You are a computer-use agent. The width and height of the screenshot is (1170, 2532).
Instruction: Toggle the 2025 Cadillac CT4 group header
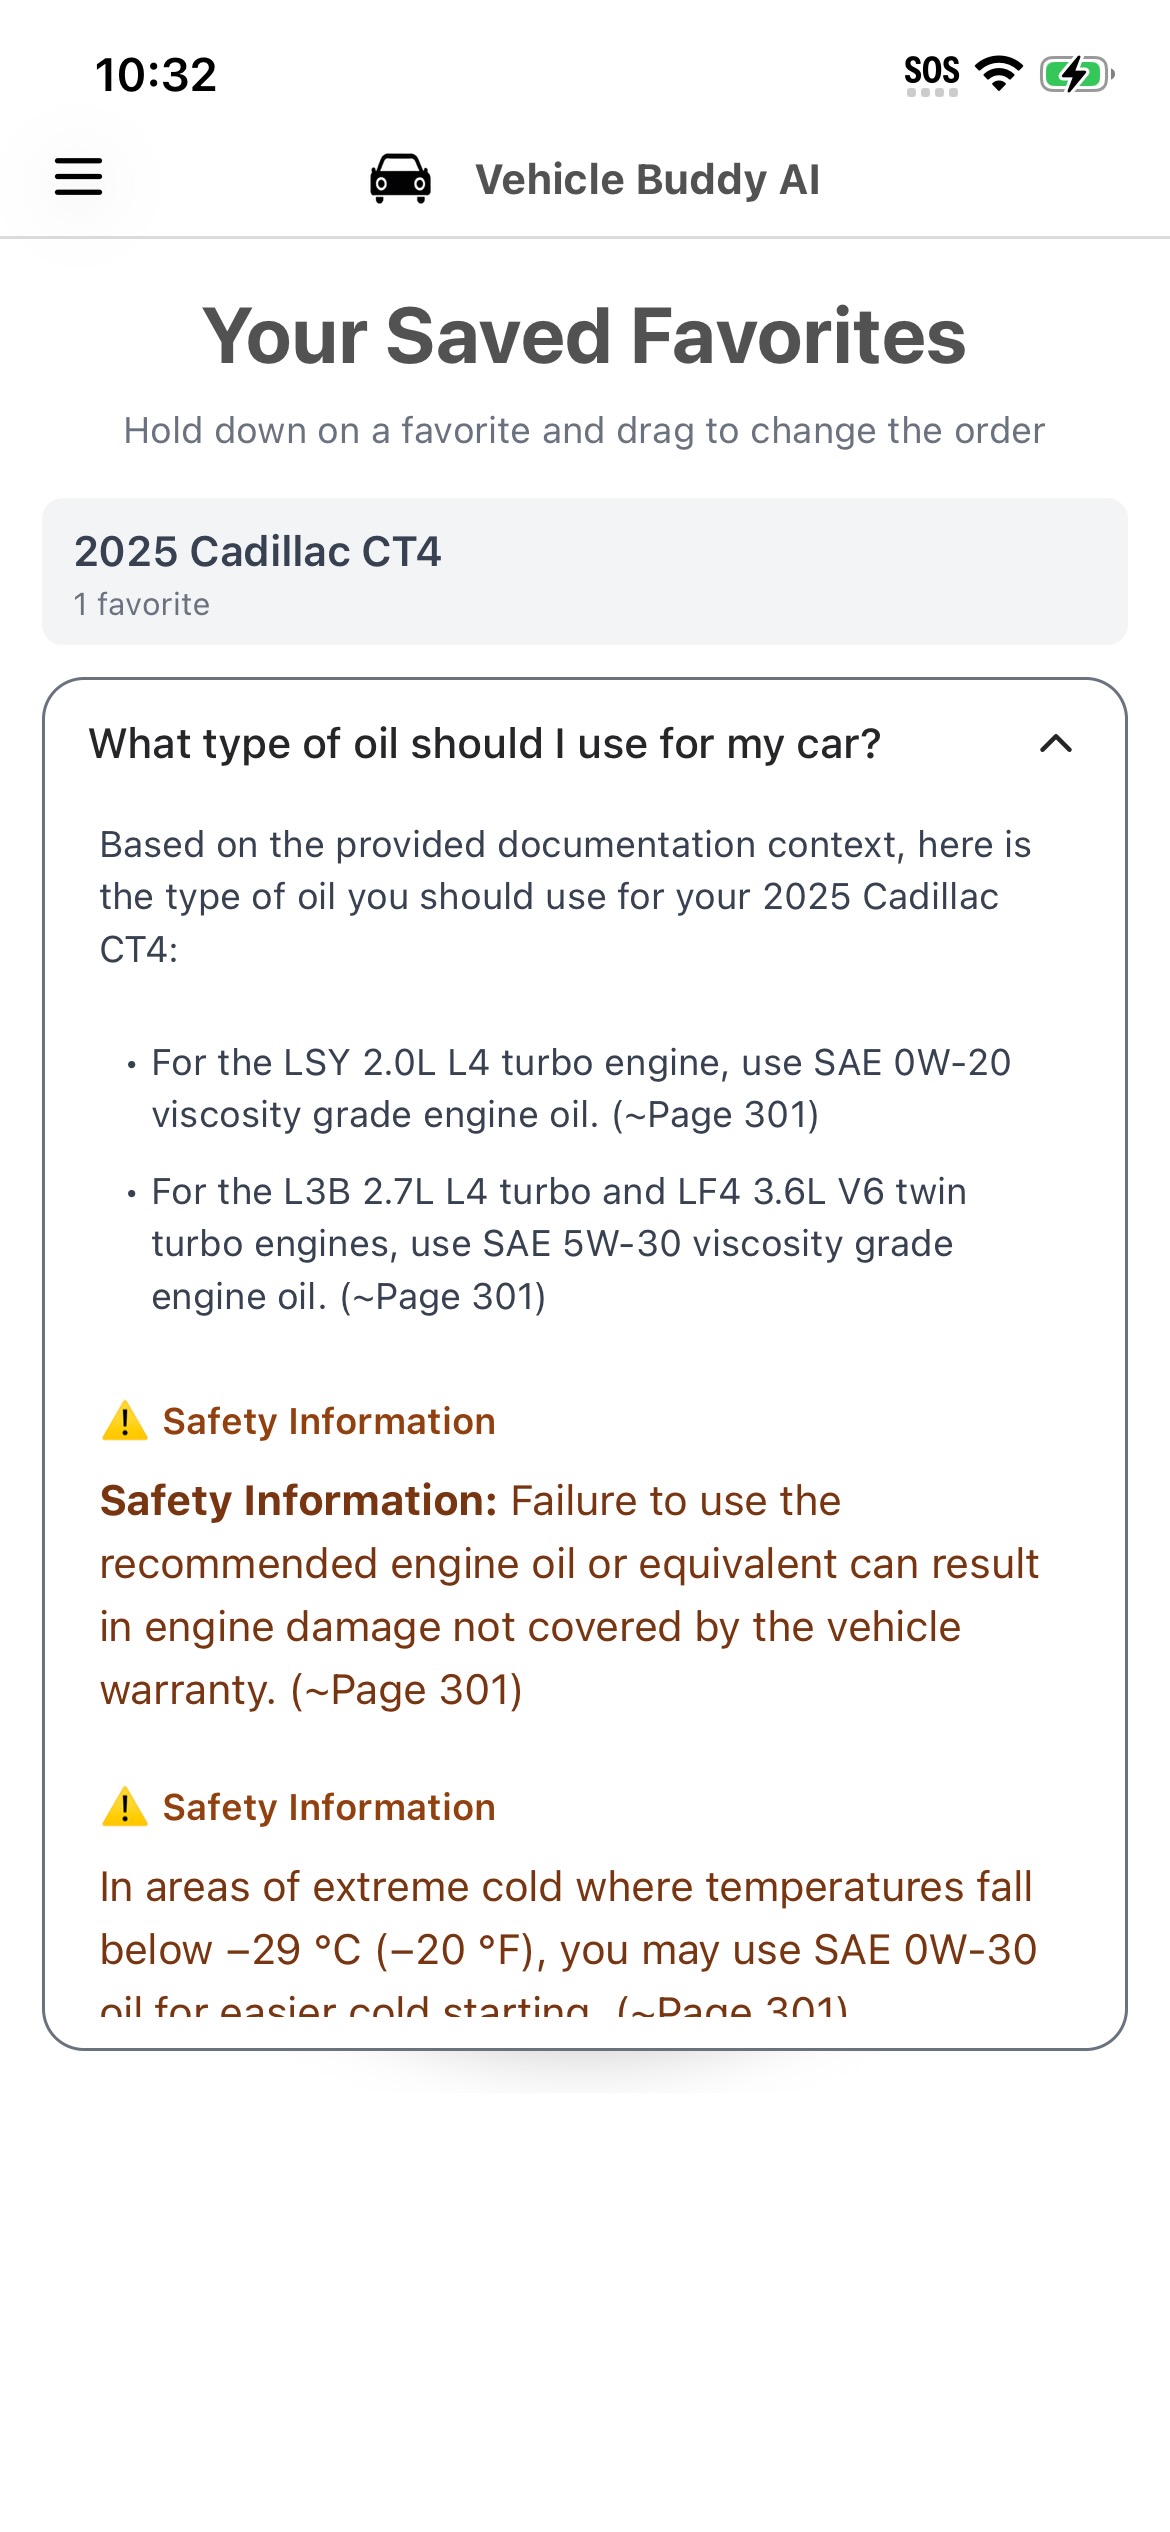pos(585,572)
